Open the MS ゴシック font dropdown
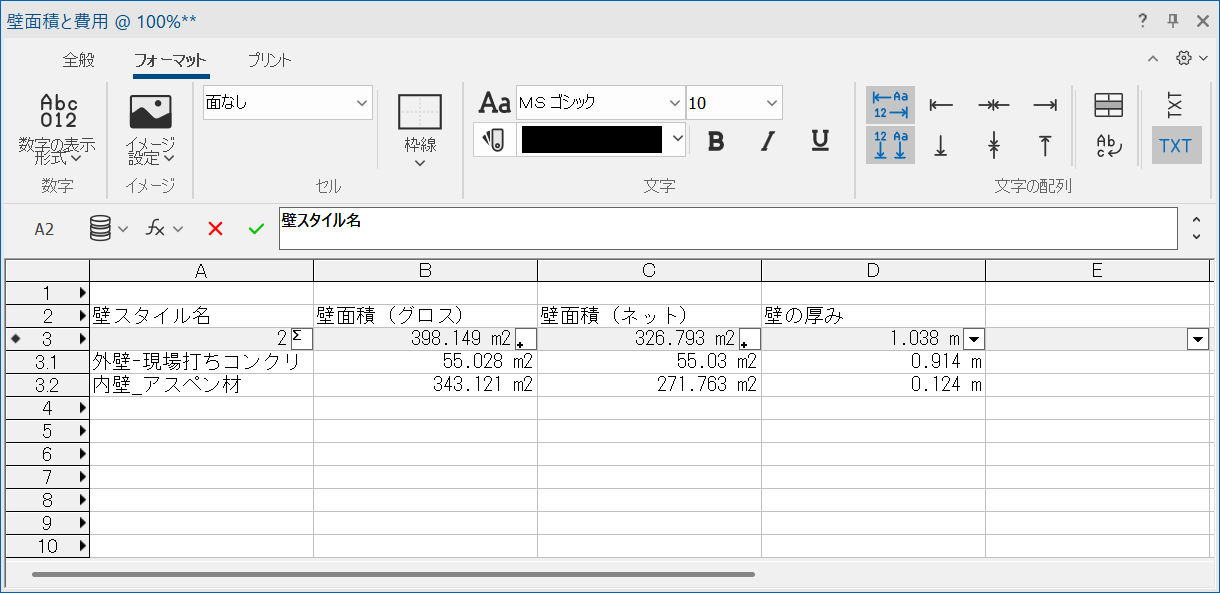The height and width of the screenshot is (593, 1220). 599,103
